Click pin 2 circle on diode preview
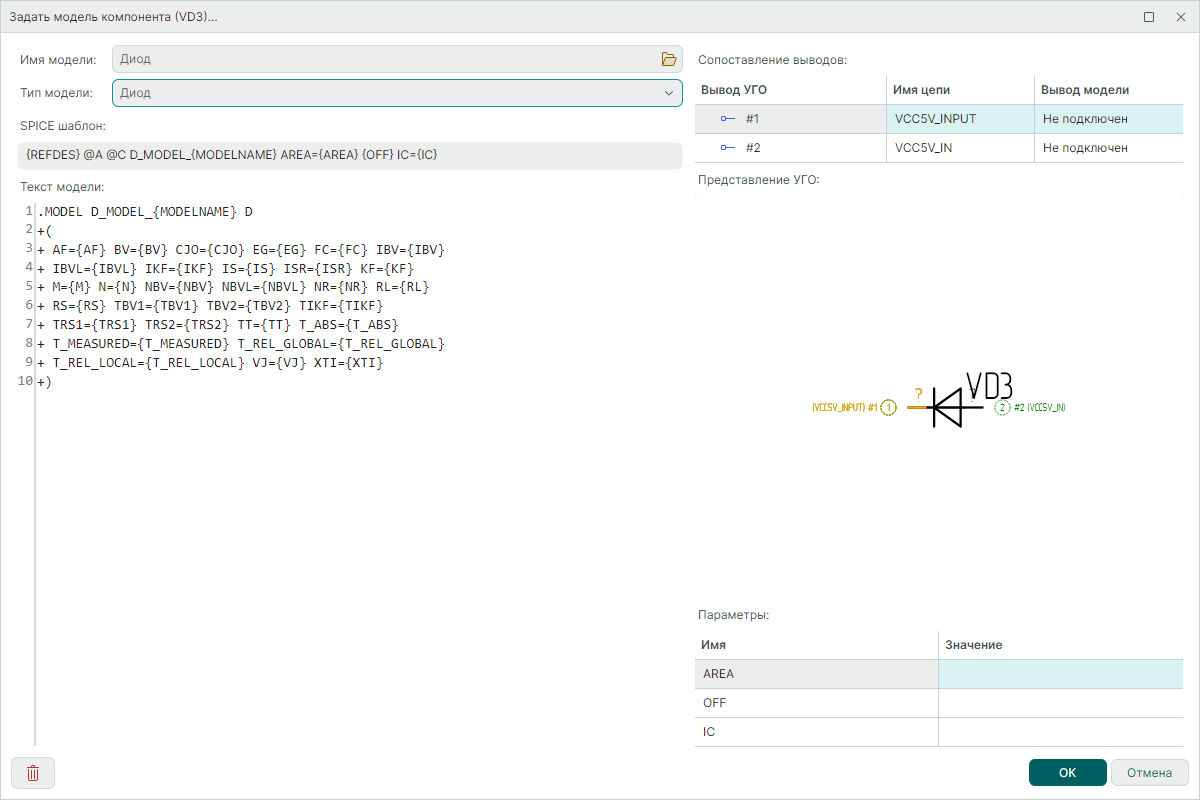Screen dimensions: 1200x800 click(x=1002, y=408)
